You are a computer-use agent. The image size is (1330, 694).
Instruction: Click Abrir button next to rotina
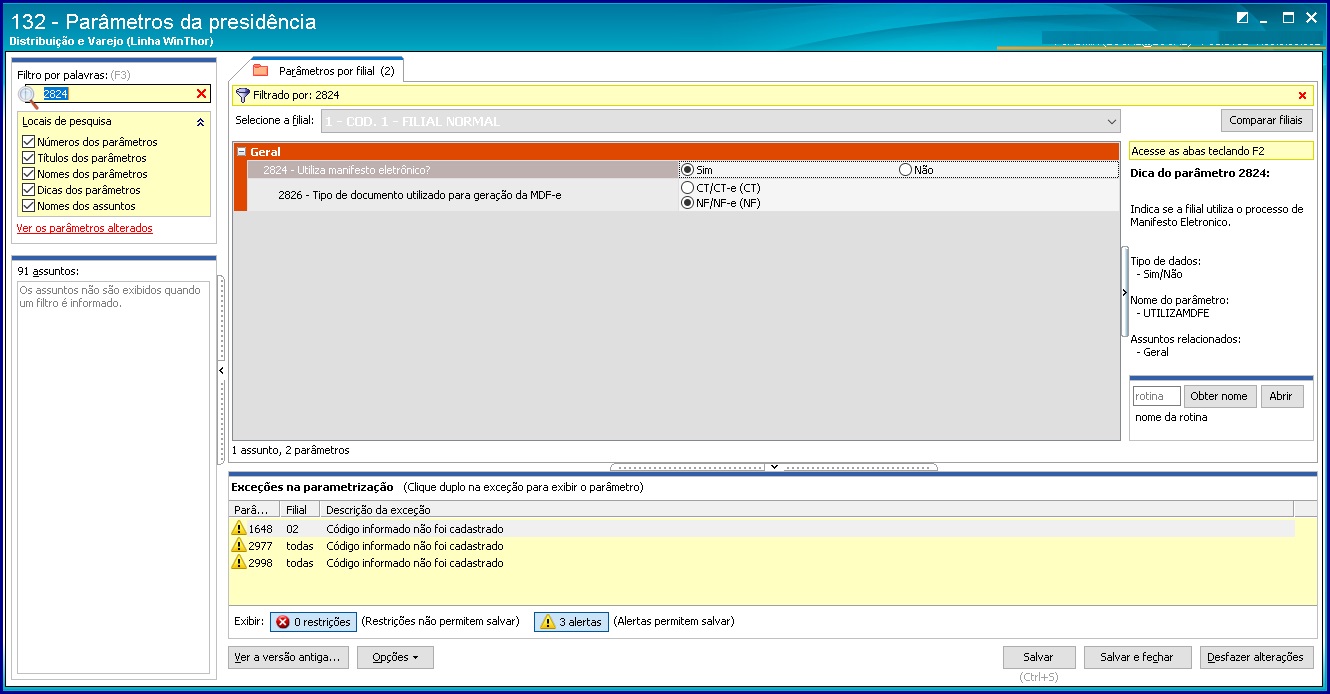click(1282, 396)
